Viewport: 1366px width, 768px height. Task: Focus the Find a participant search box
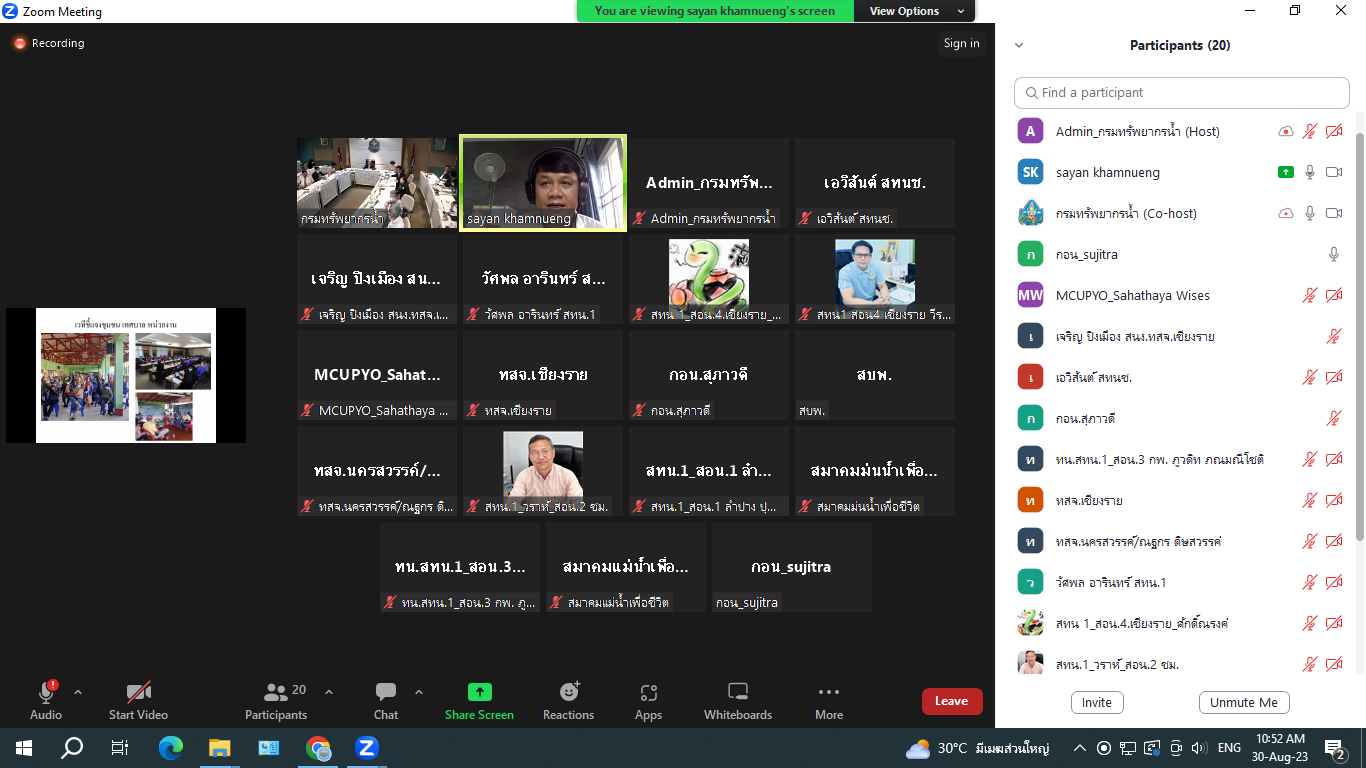[x=1182, y=93]
